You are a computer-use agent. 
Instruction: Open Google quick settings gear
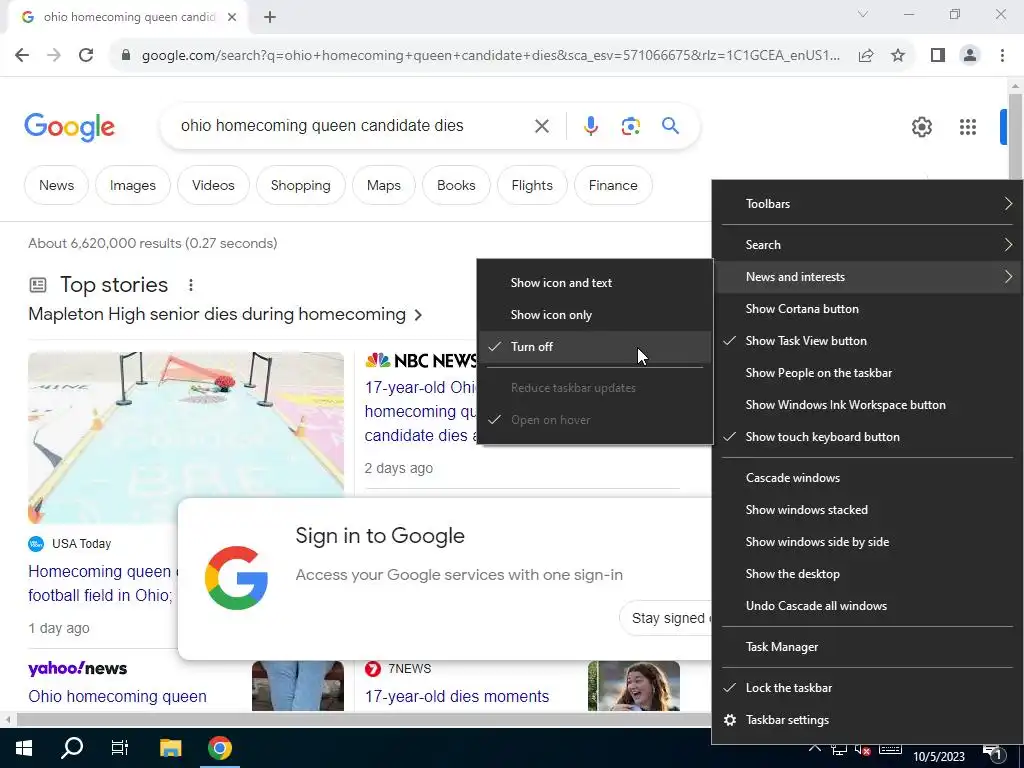point(921,127)
